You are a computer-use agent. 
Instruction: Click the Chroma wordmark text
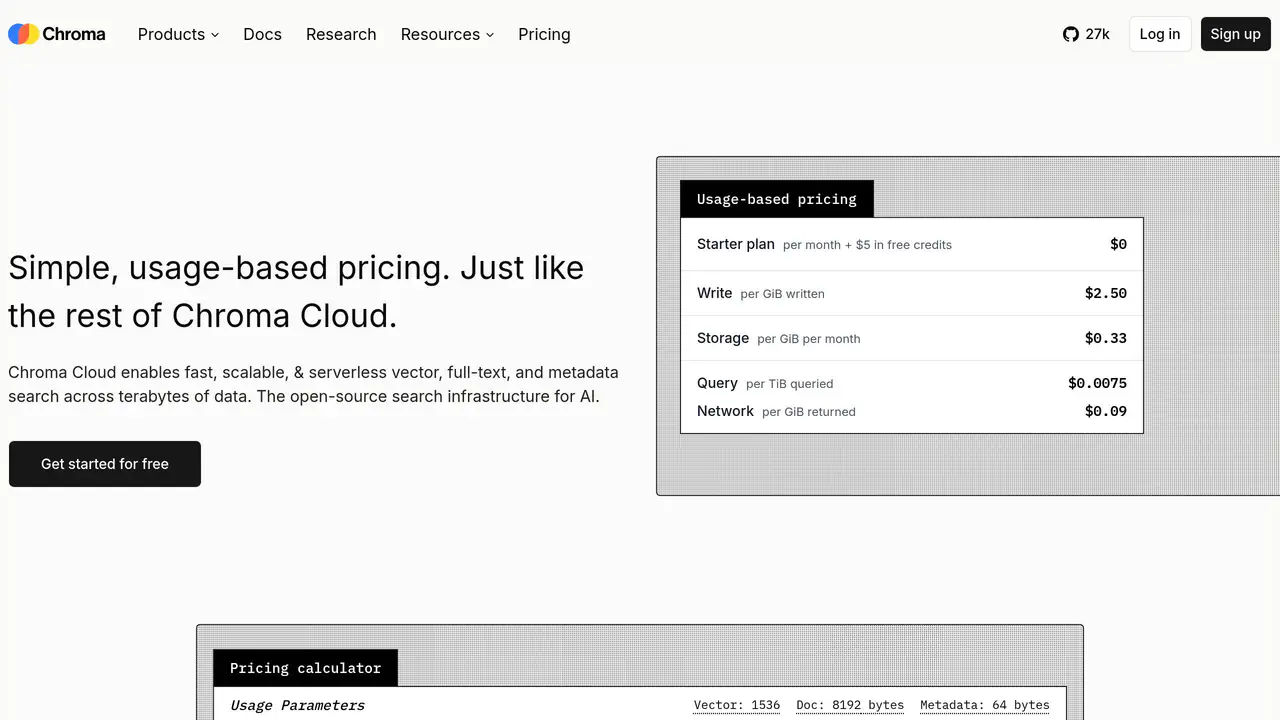(x=74, y=34)
